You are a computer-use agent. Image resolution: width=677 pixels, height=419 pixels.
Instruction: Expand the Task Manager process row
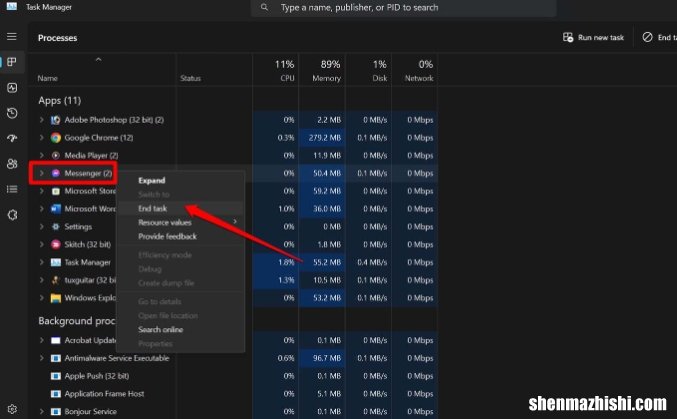(41, 262)
